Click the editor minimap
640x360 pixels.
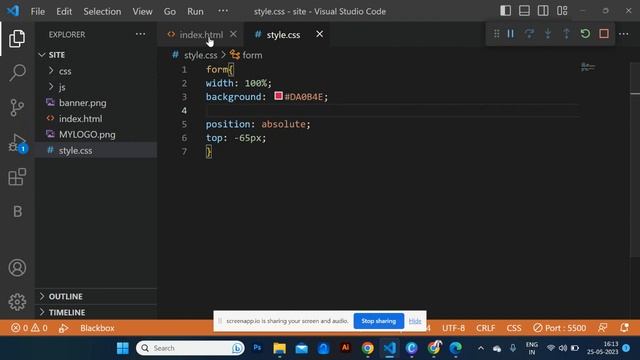point(588,67)
